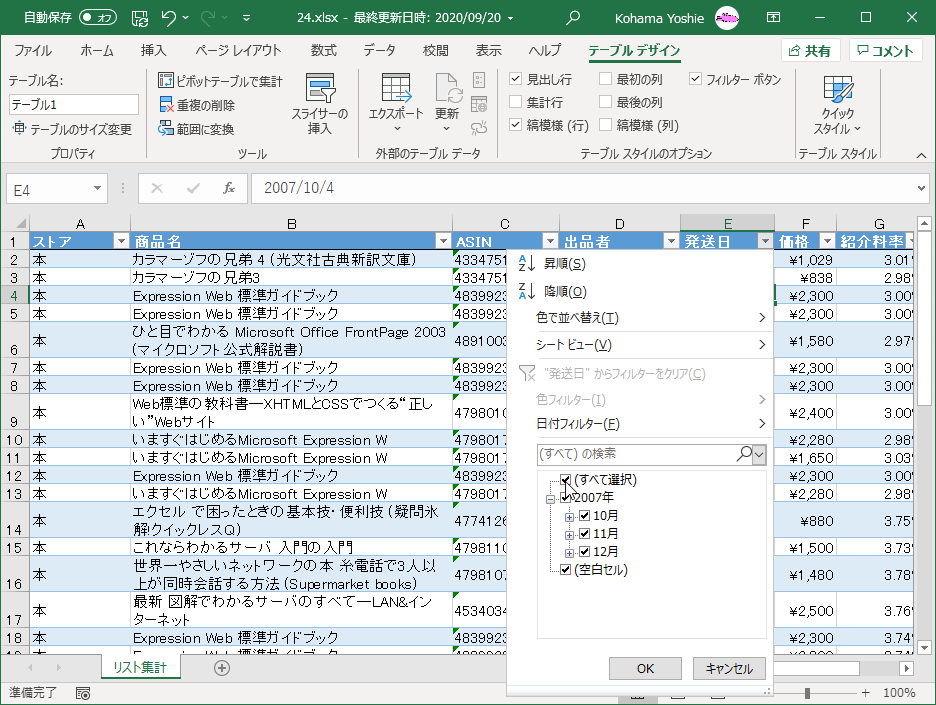Undo the last action
This screenshot has height=705, width=936.
click(168, 18)
